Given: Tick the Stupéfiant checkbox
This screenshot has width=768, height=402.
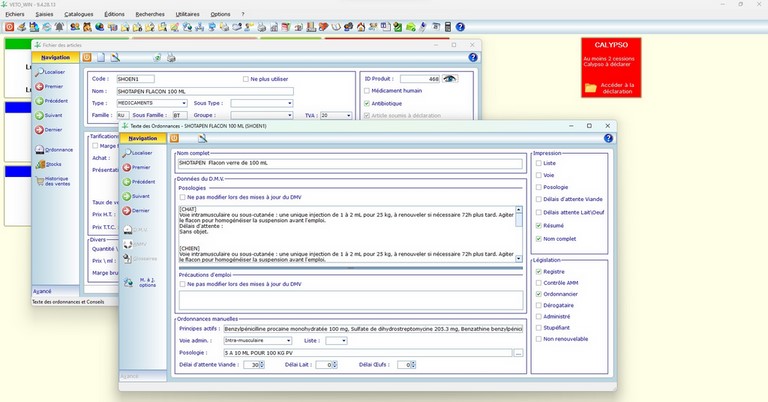Looking at the screenshot, I should pyautogui.click(x=538, y=326).
